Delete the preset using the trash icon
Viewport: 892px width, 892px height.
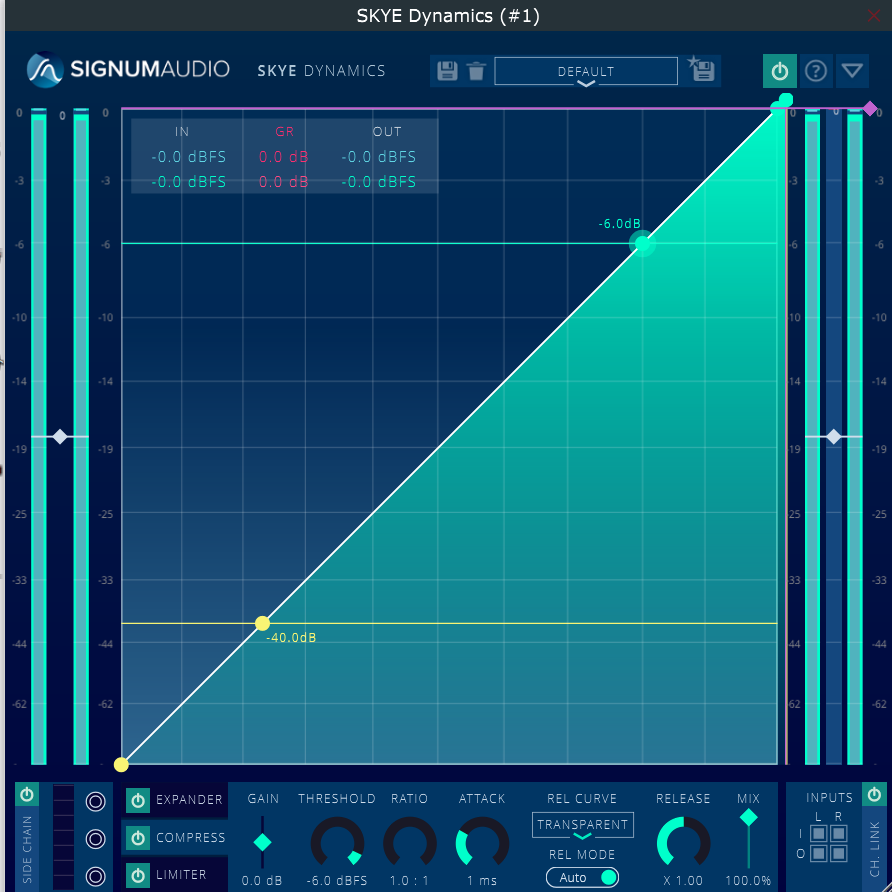(476, 71)
